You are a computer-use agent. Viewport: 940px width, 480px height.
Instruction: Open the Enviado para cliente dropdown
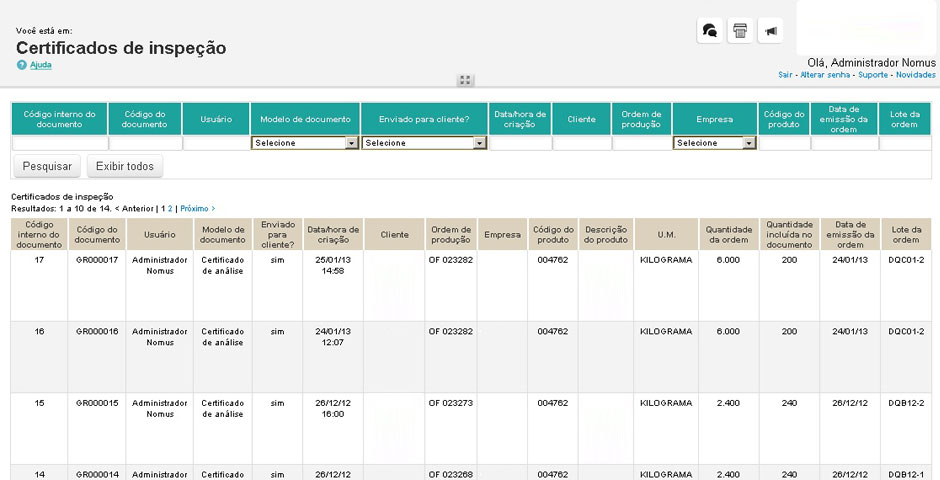click(x=424, y=143)
